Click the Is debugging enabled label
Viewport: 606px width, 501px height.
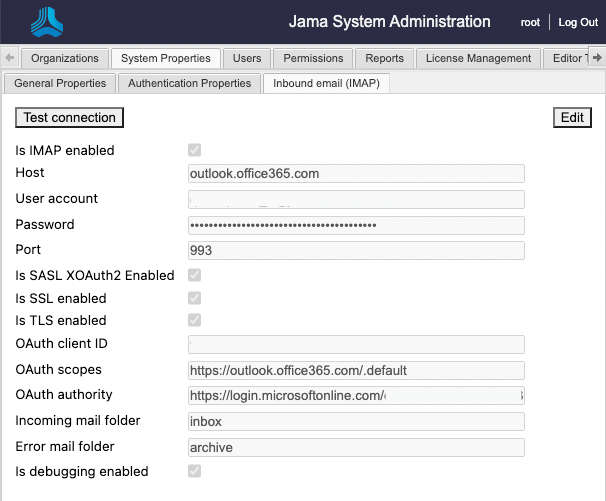pyautogui.click(x=82, y=472)
